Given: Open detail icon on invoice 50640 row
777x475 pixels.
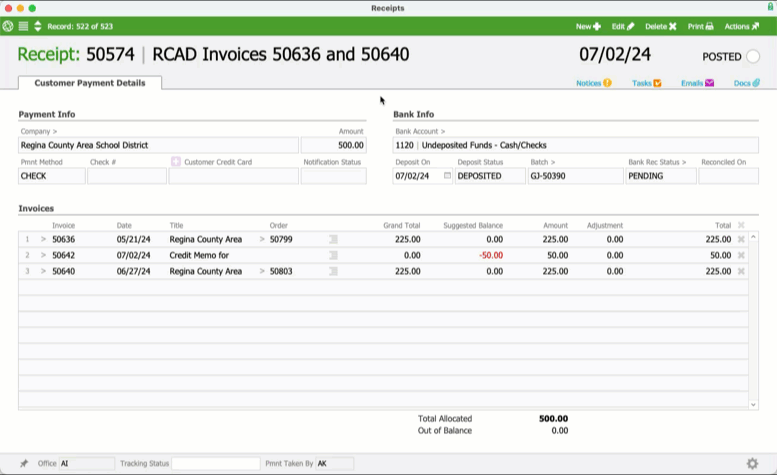Looking at the screenshot, I should pos(333,271).
